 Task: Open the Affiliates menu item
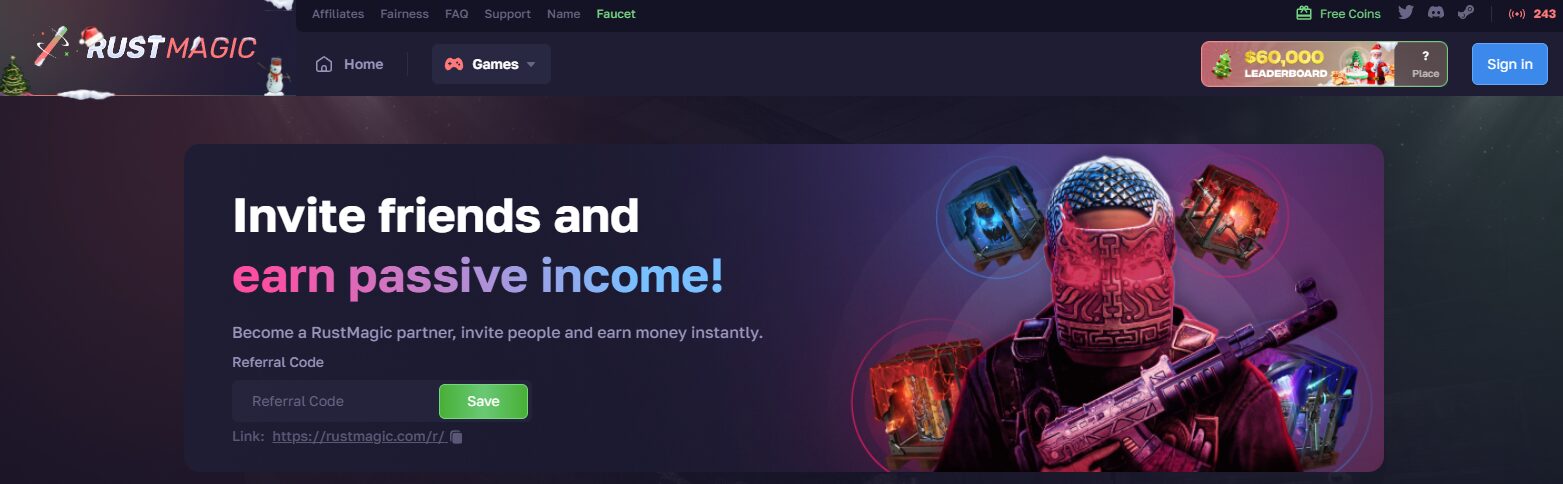pyautogui.click(x=338, y=14)
